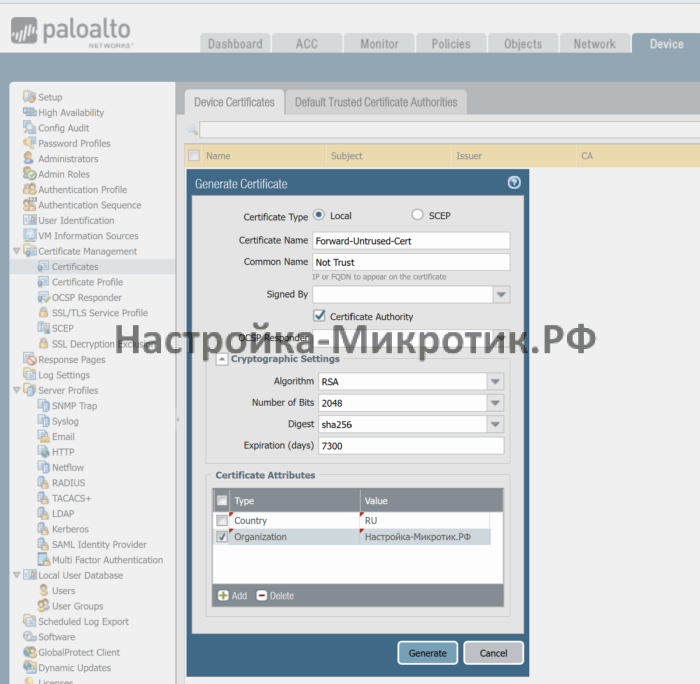The height and width of the screenshot is (684, 700).
Task: Check the Country attribute row checkbox
Action: [x=222, y=520]
